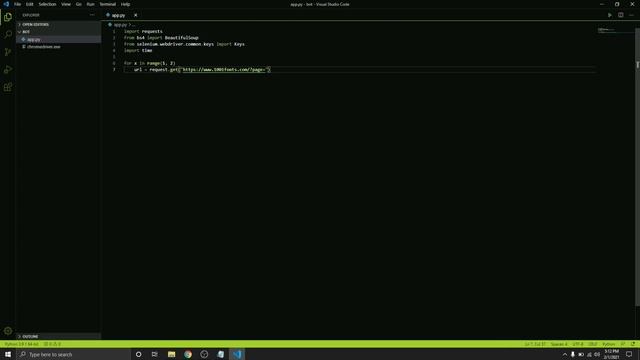Split the editor to the right
This screenshot has height=360, width=640.
620,15
